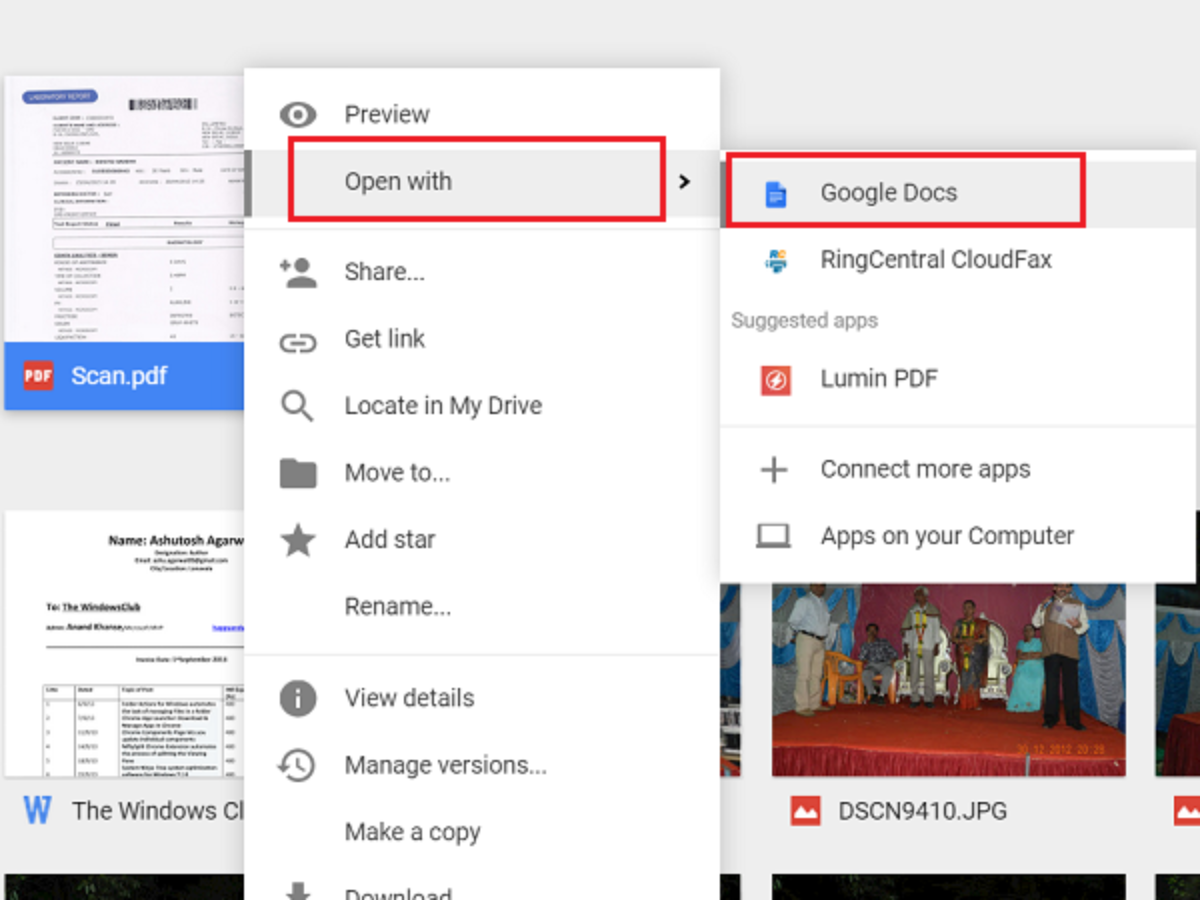Click the blue Google Docs icon
Viewport: 1200px width, 900px height.
click(775, 193)
